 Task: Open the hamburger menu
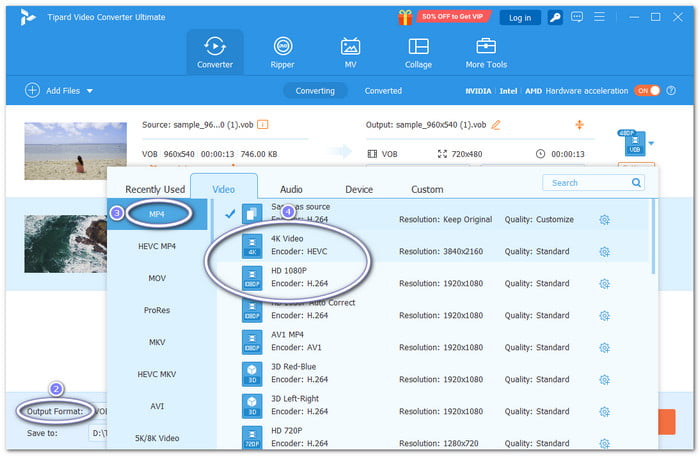click(599, 17)
